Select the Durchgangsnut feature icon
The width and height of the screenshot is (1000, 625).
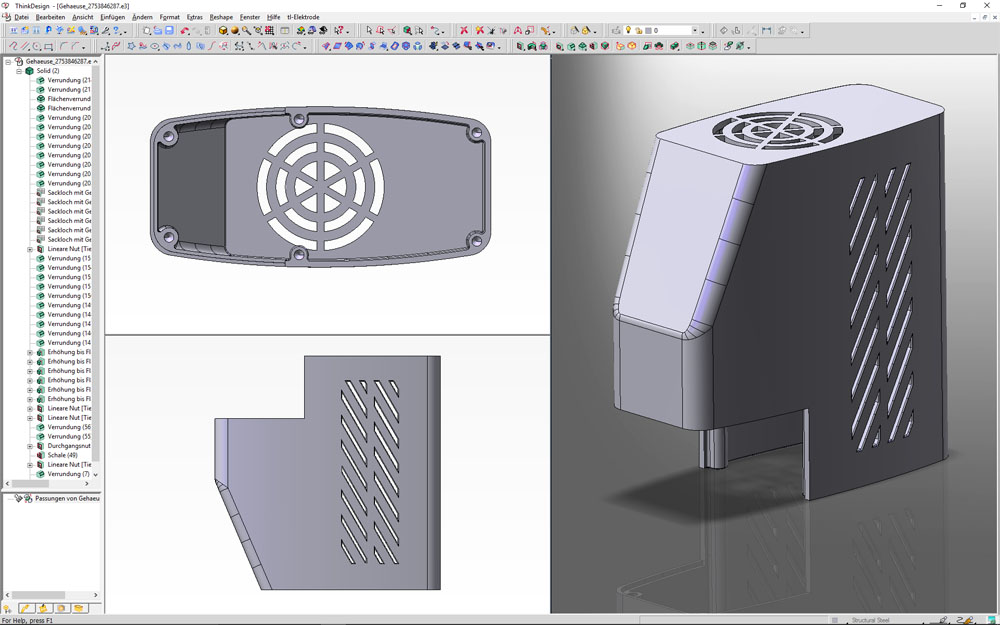pos(40,445)
